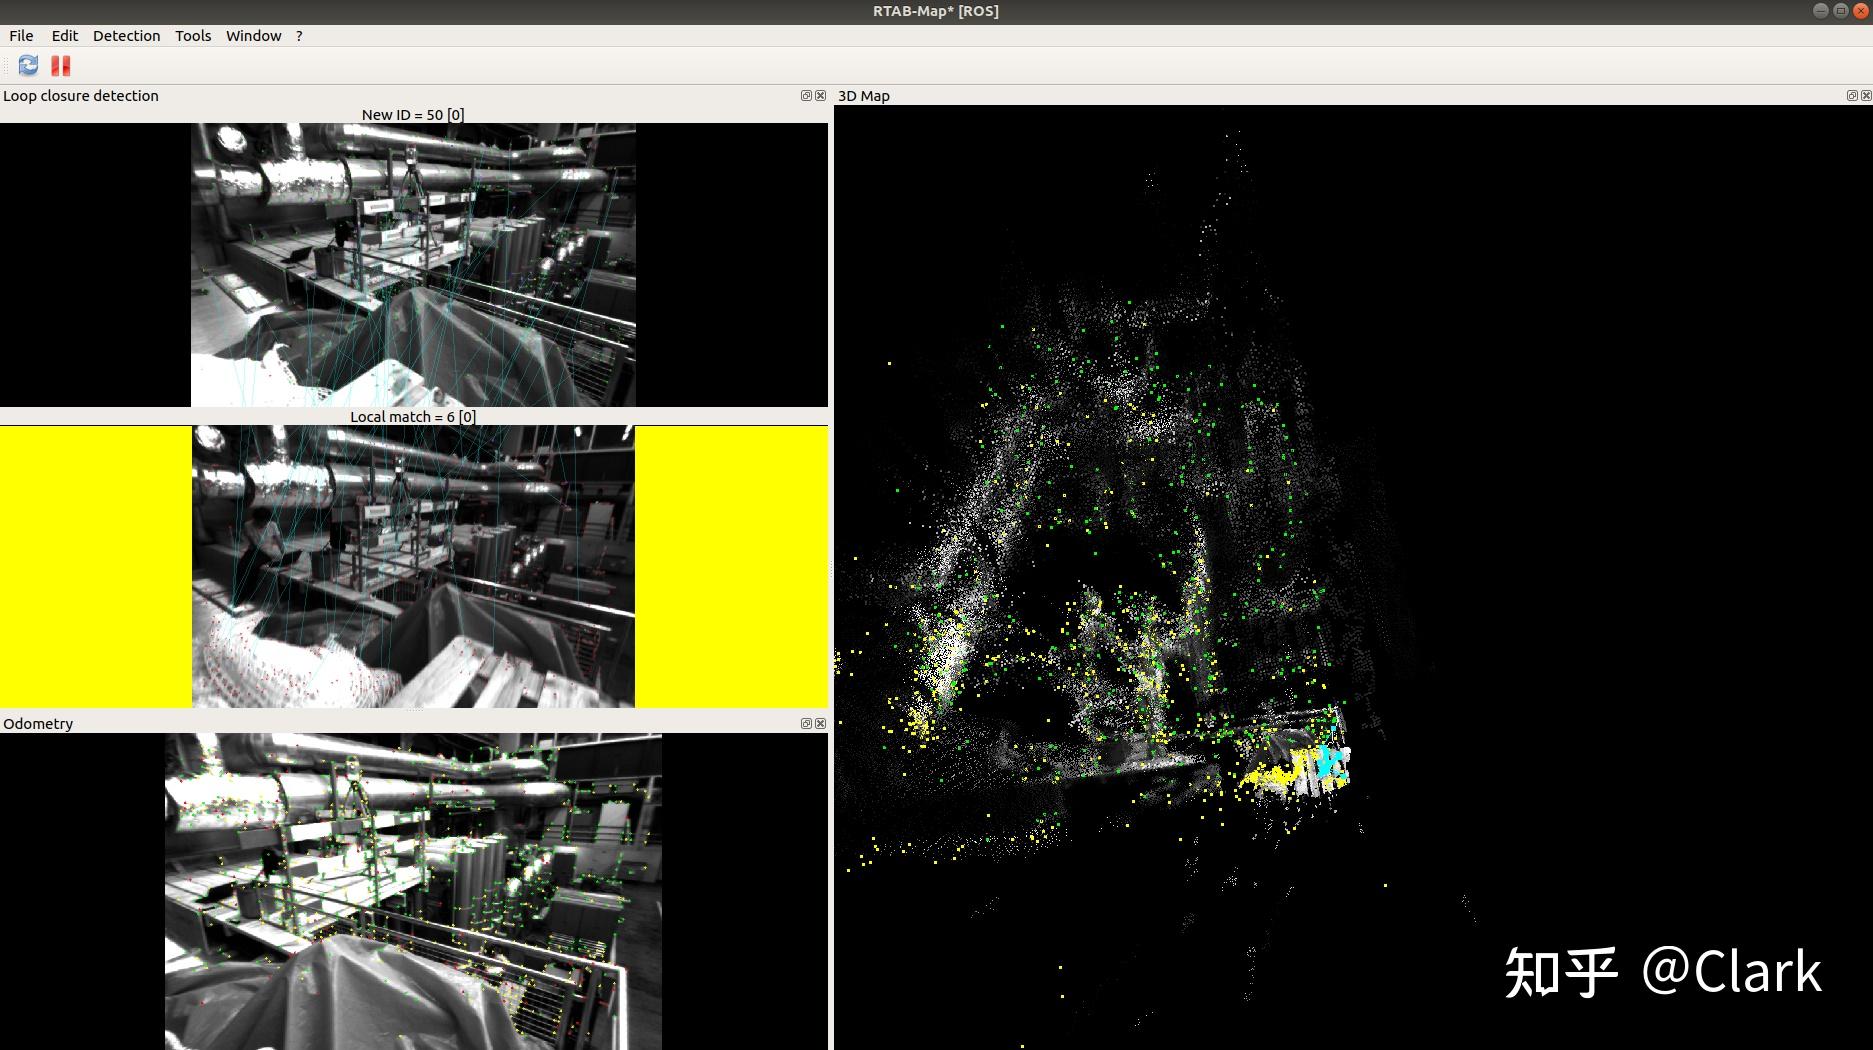Viewport: 1873px width, 1050px height.
Task: Select the New ID = 50 image view
Action: [x=413, y=265]
